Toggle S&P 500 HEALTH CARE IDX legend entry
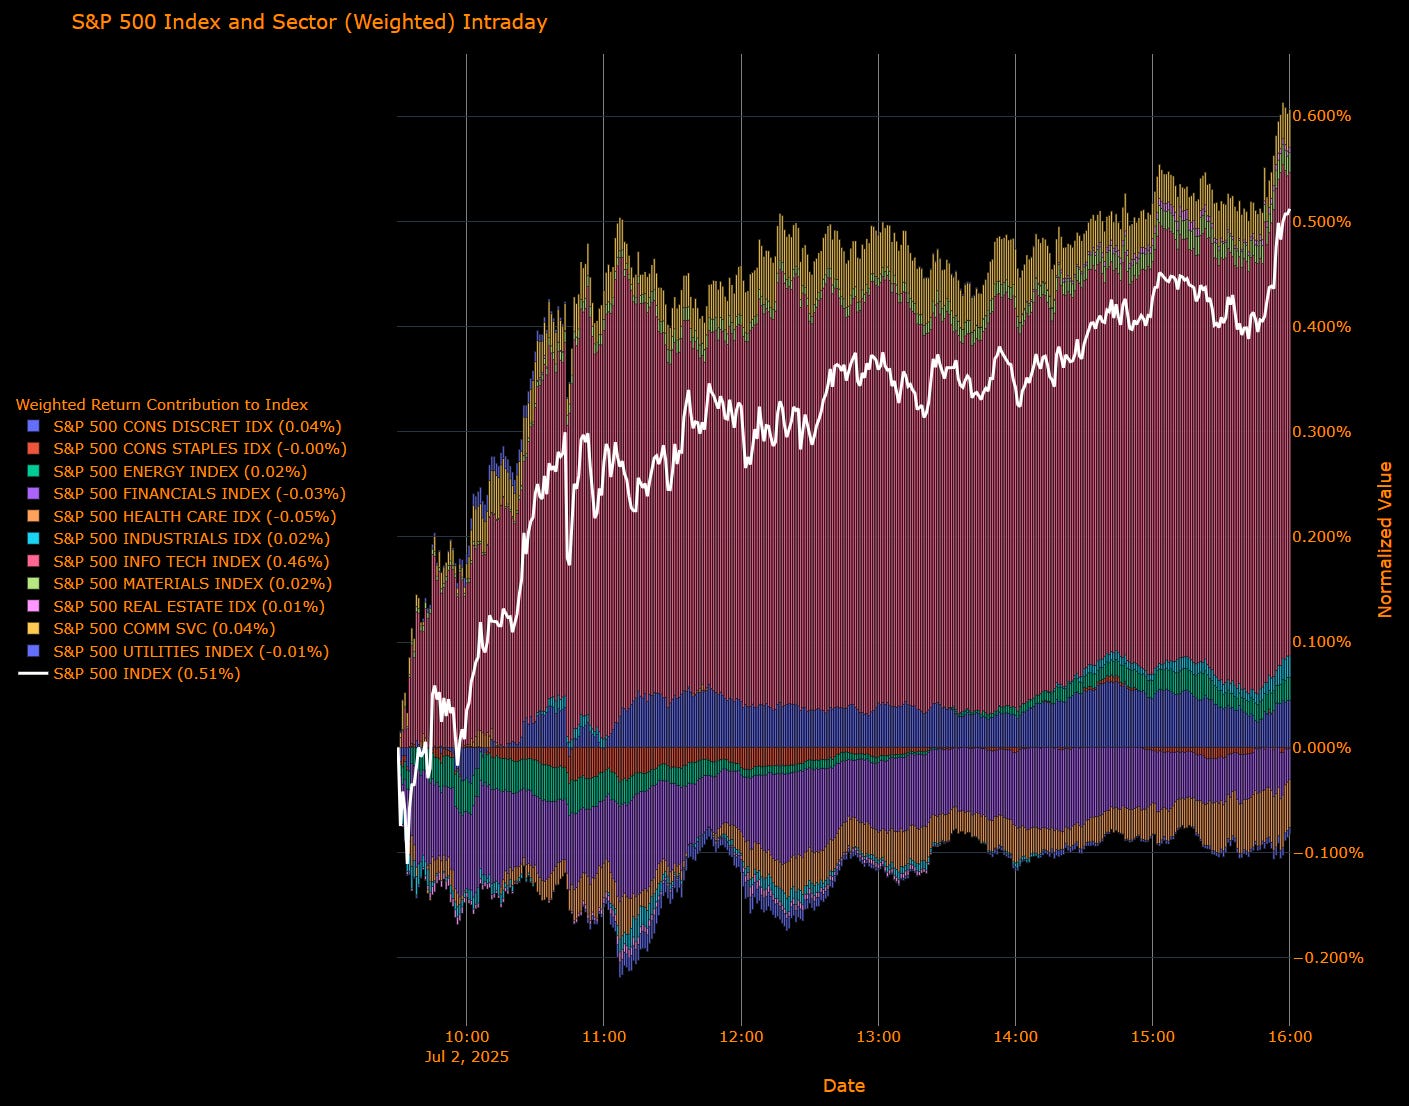Screen dimensions: 1409x1106 click(195, 516)
